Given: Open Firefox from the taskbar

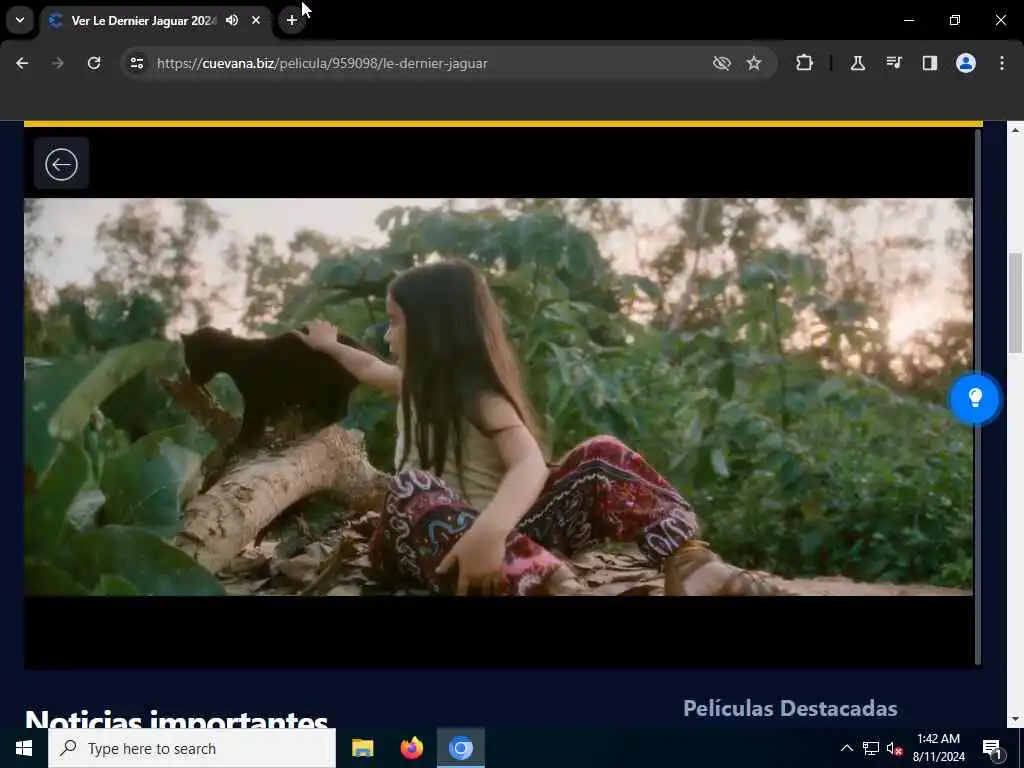Looking at the screenshot, I should pos(411,748).
